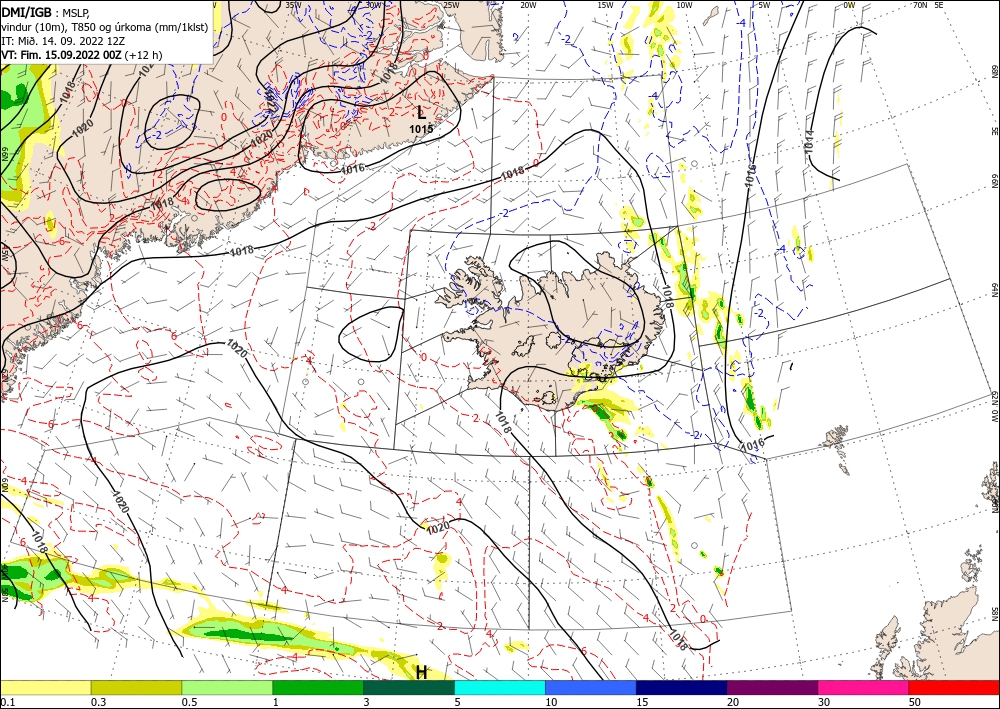Select the green 1–3 mm legend swatch

pyautogui.click(x=318, y=687)
